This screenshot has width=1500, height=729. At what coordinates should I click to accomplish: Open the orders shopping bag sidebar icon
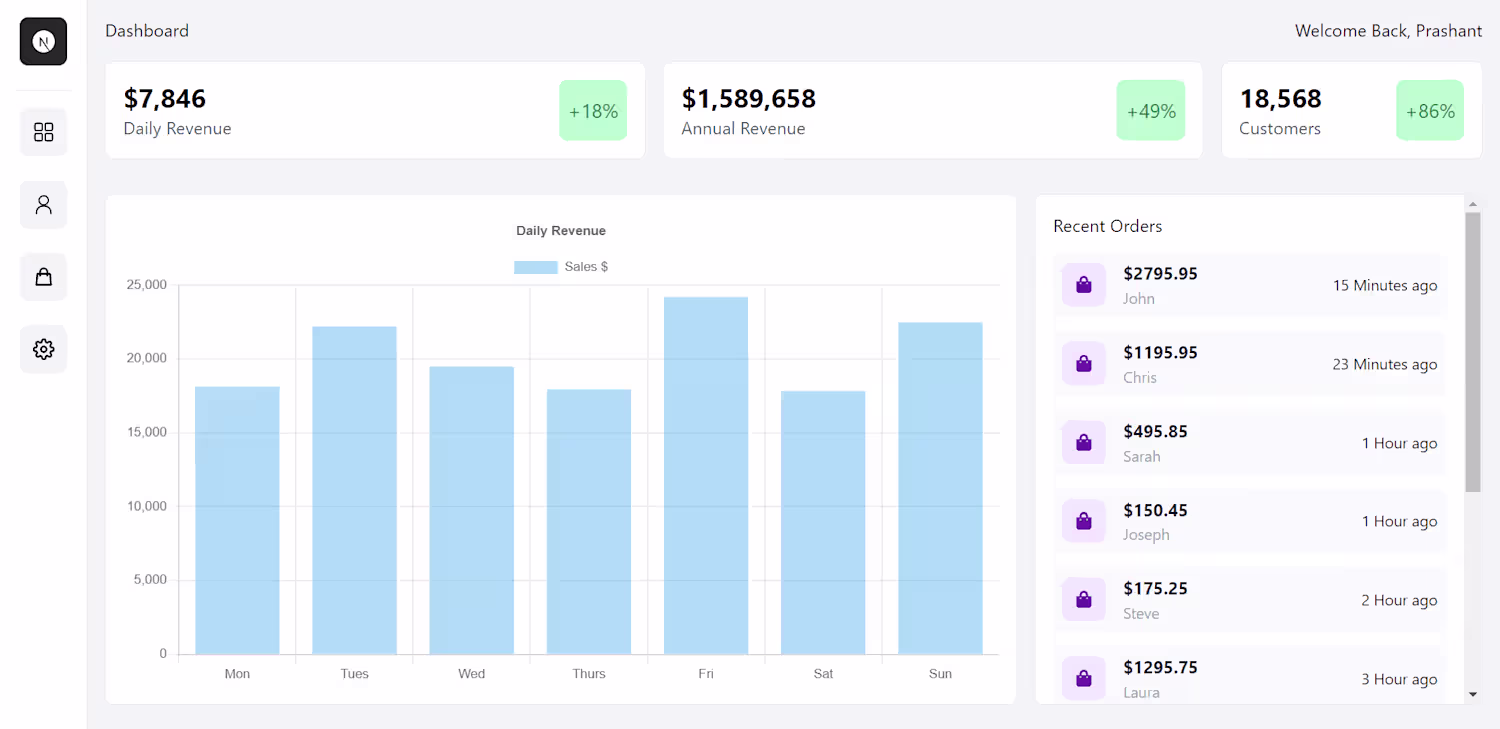[x=43, y=277]
